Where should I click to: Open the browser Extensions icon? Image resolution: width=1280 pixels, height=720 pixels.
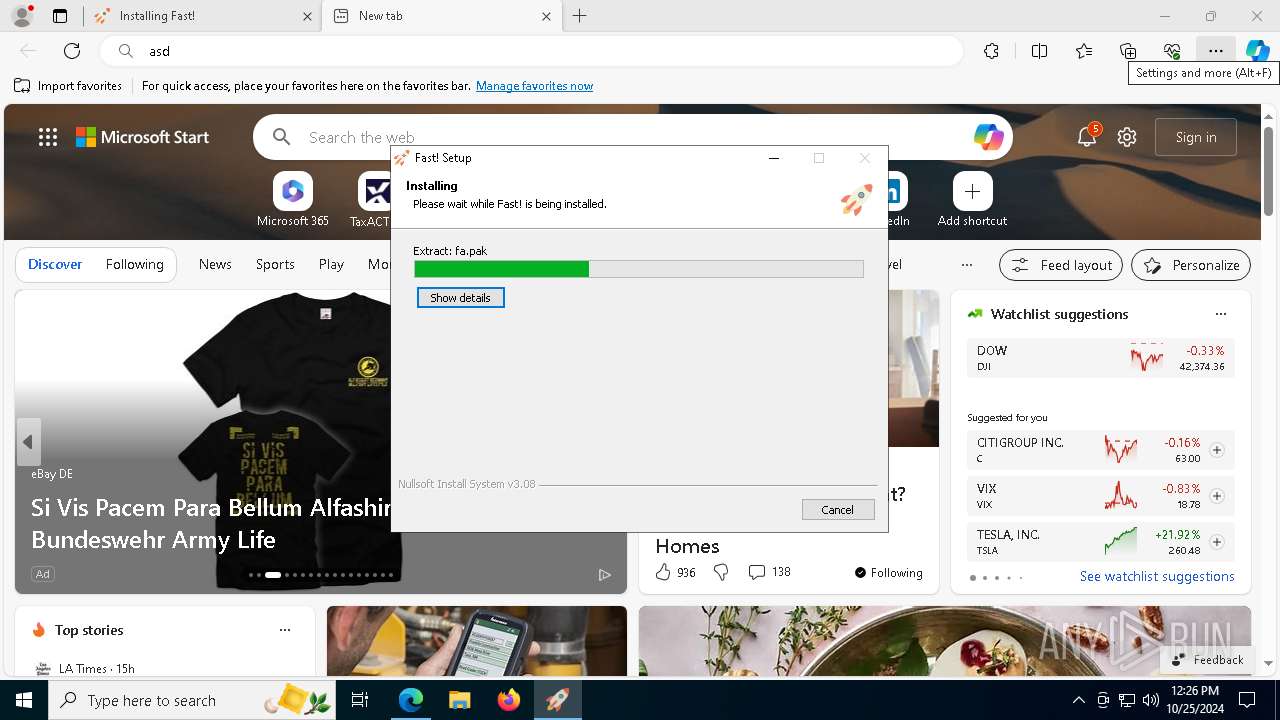(x=991, y=51)
